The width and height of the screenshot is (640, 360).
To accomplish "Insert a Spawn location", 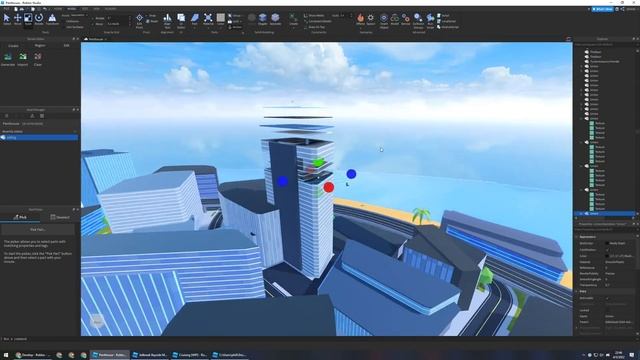I will click(371, 19).
